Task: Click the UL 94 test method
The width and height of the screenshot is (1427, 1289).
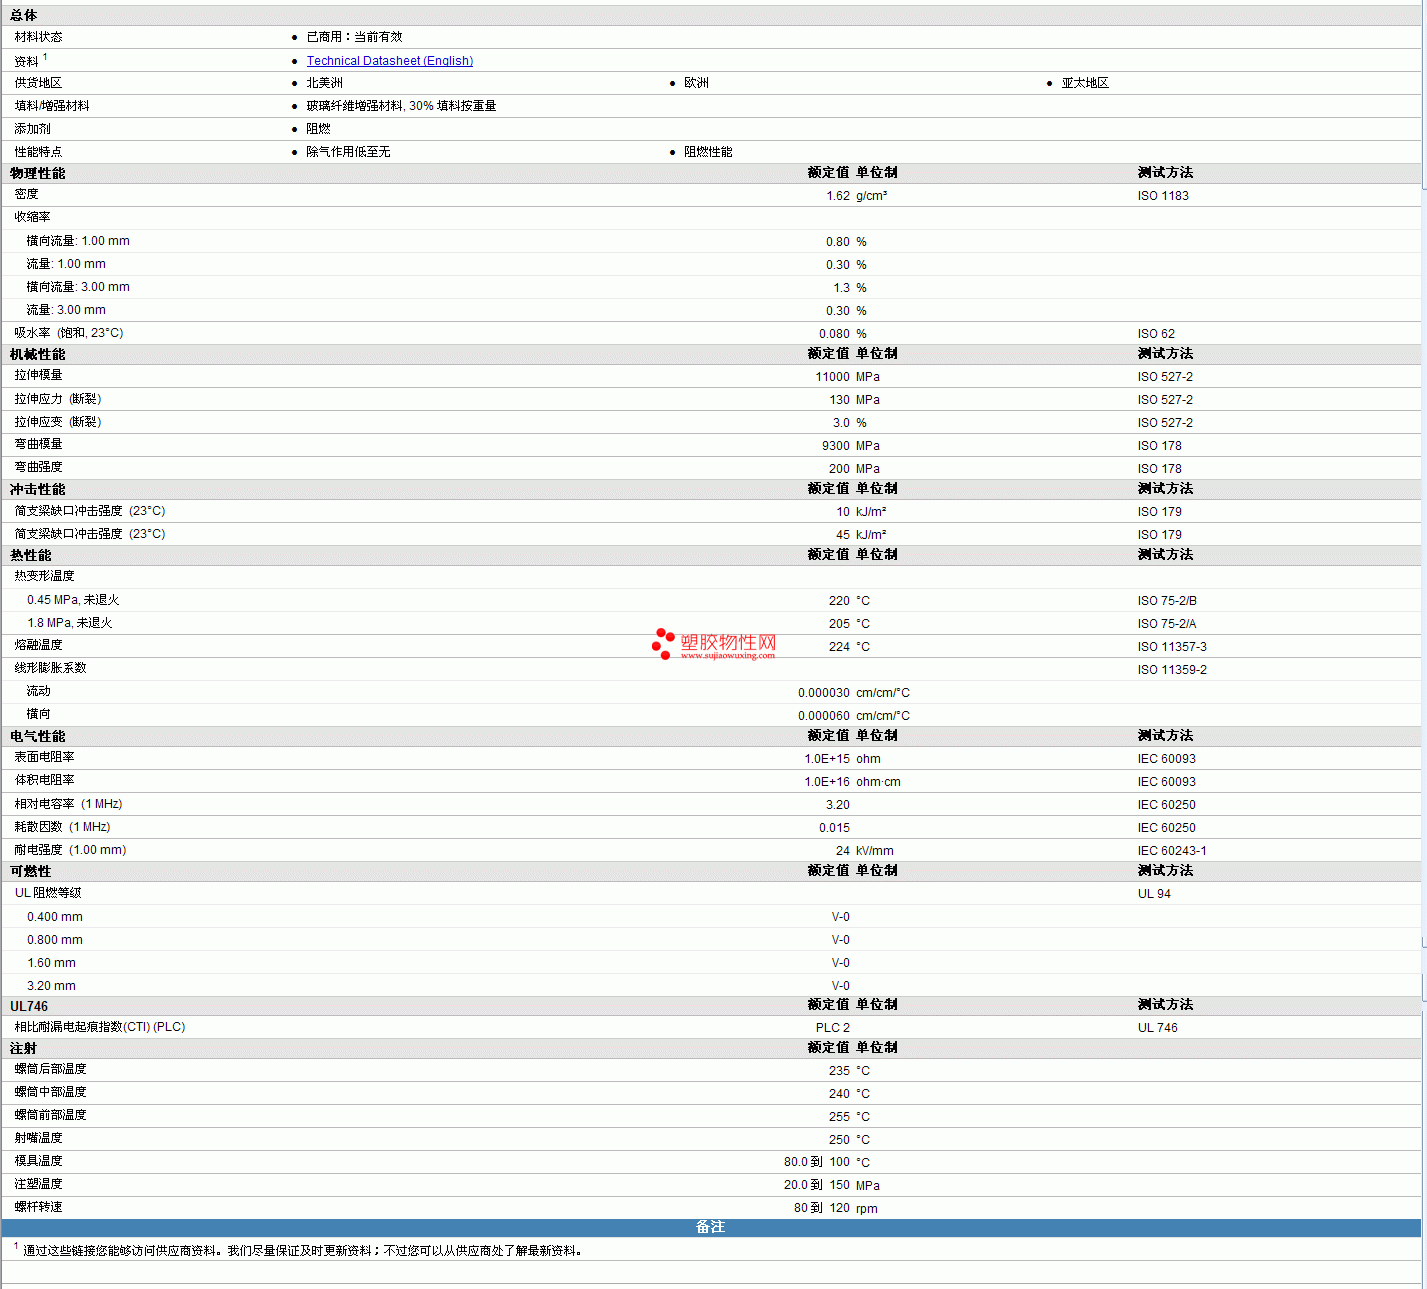Action: [1154, 894]
